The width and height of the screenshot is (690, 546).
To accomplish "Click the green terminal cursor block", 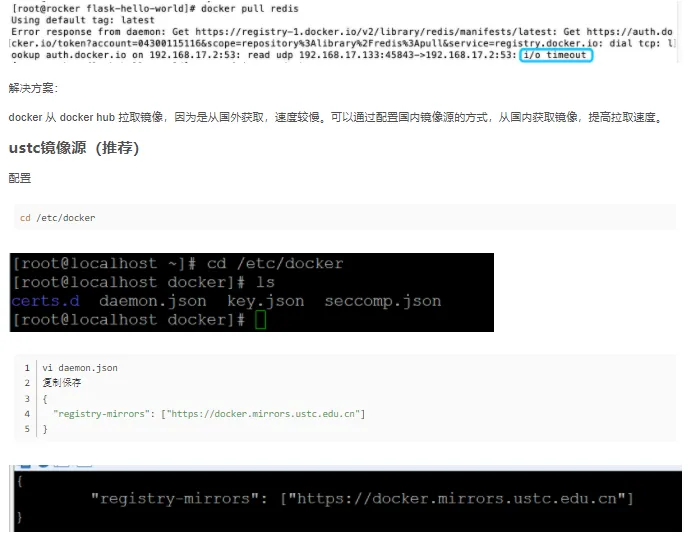I will [261, 320].
